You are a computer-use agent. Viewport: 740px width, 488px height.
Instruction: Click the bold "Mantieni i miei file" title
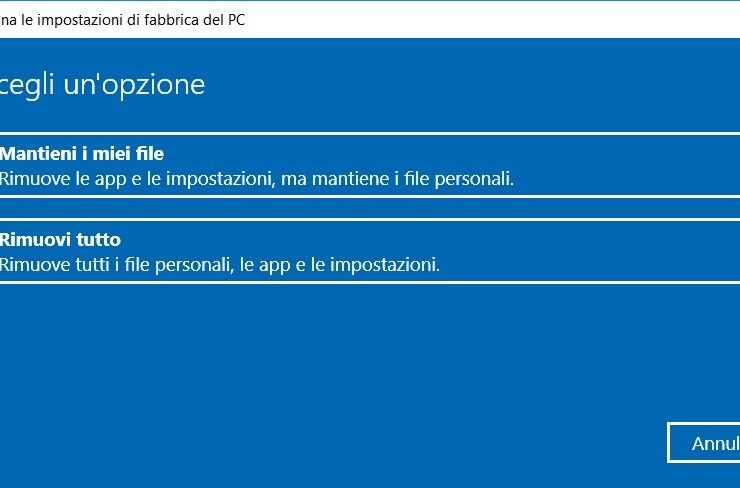tap(82, 153)
